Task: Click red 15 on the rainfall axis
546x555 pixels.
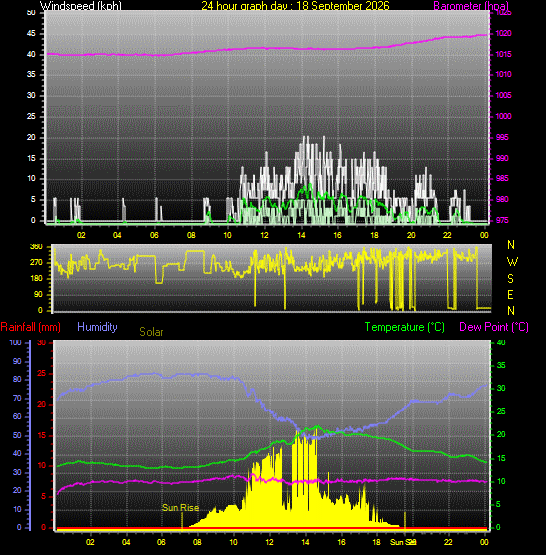Action: pos(42,435)
